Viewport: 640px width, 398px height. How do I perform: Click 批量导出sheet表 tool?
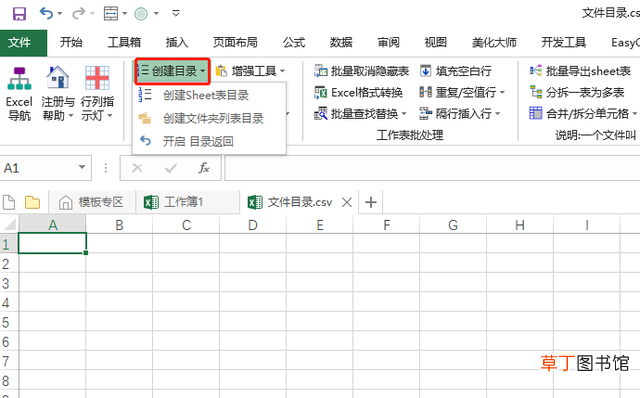(580, 71)
